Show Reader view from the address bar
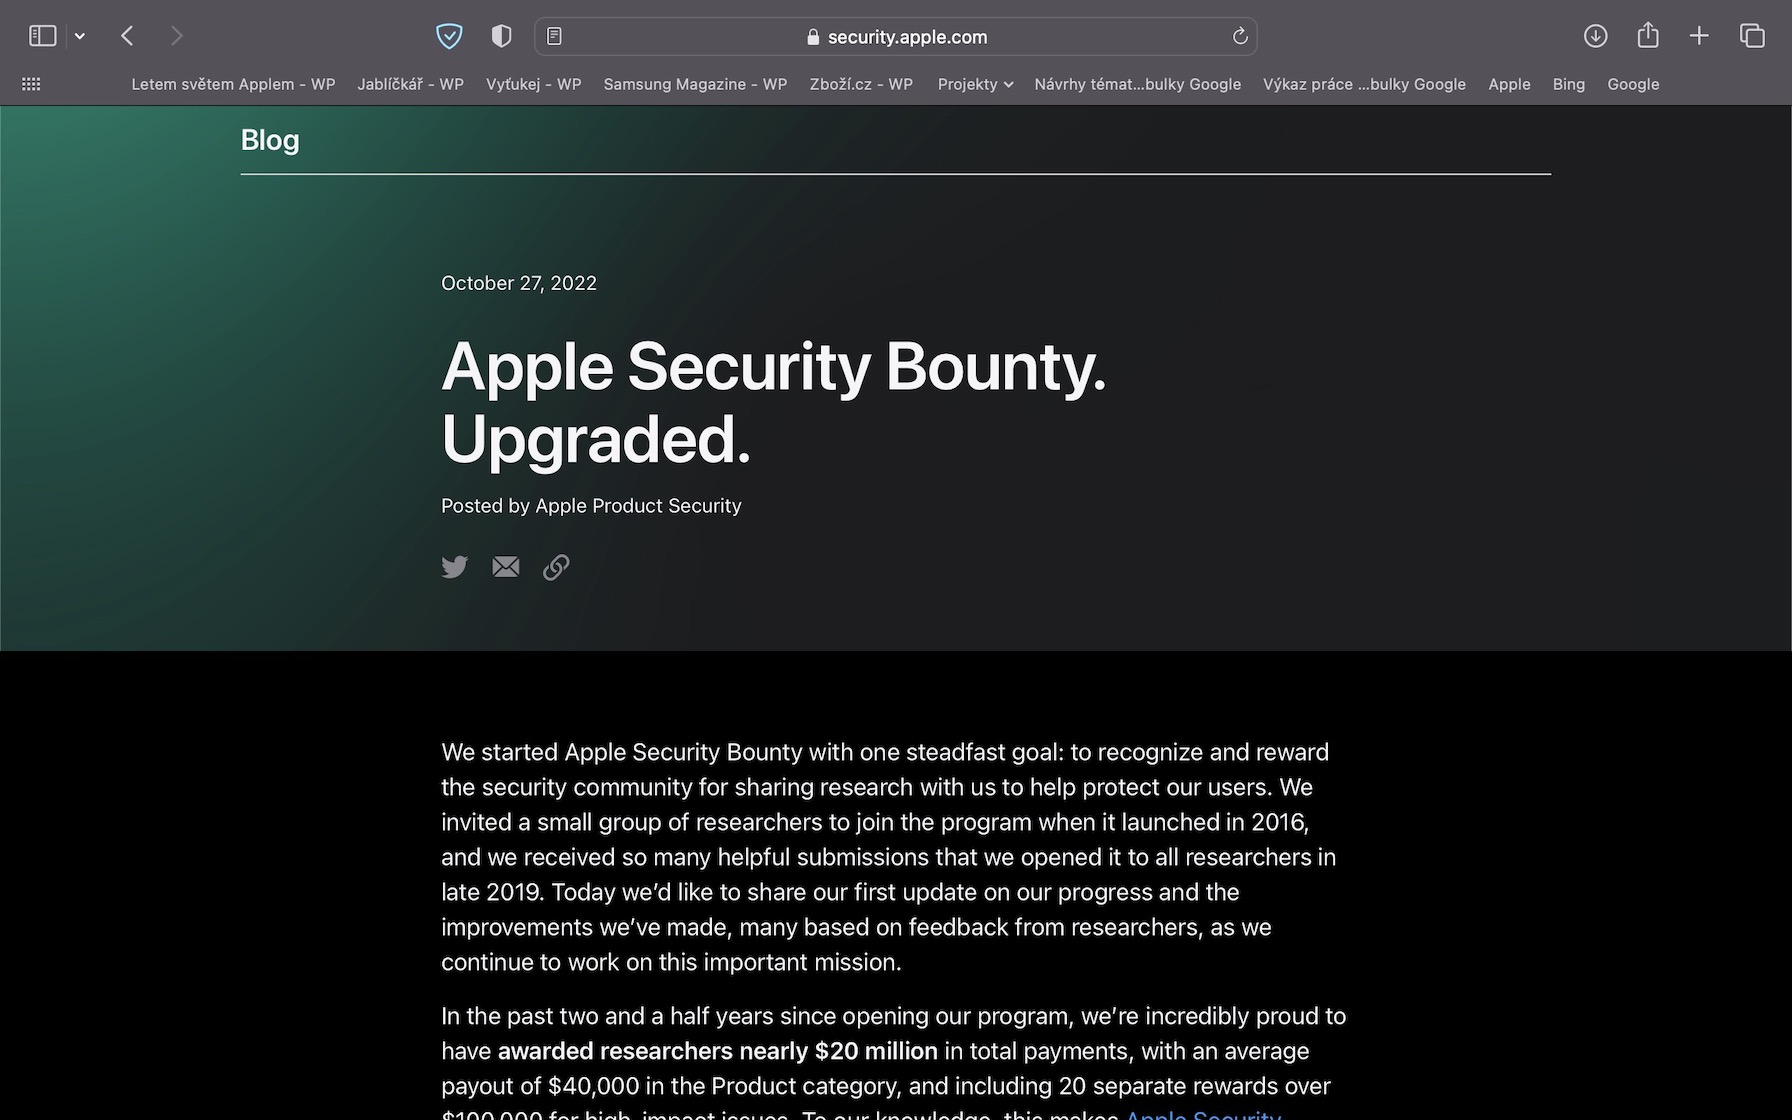This screenshot has width=1792, height=1120. pos(554,36)
